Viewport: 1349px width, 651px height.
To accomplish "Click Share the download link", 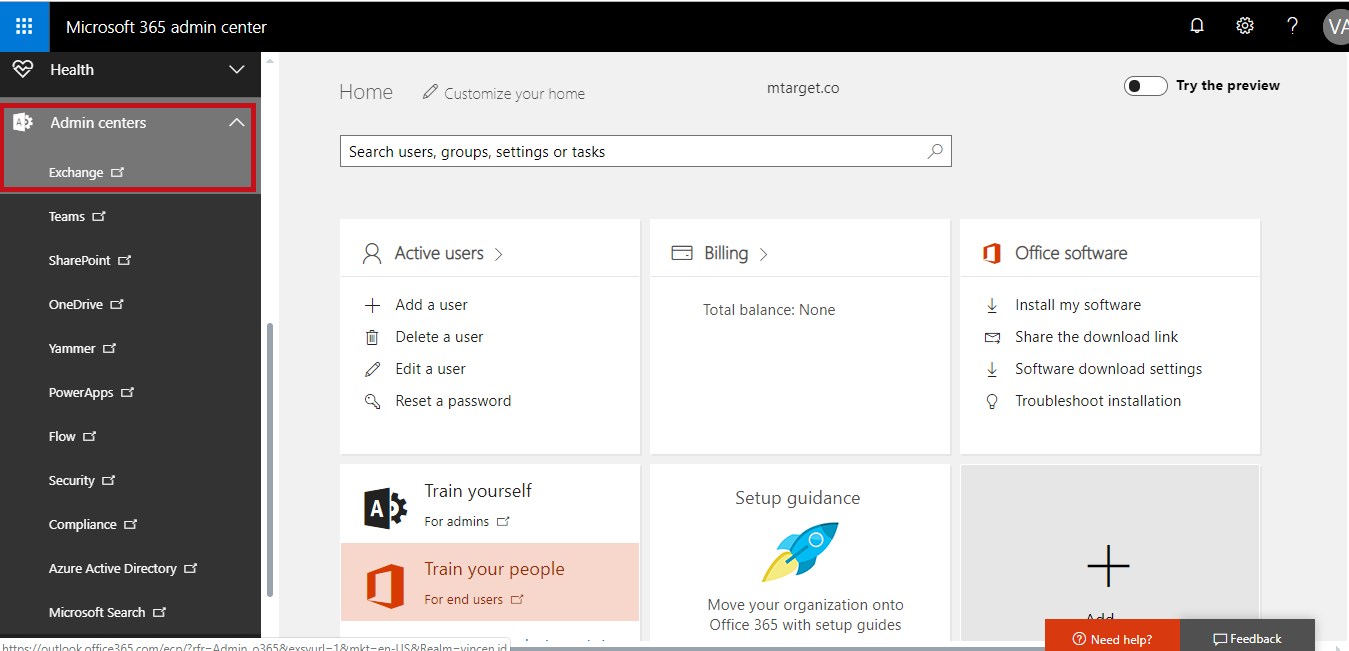I will [x=1097, y=337].
